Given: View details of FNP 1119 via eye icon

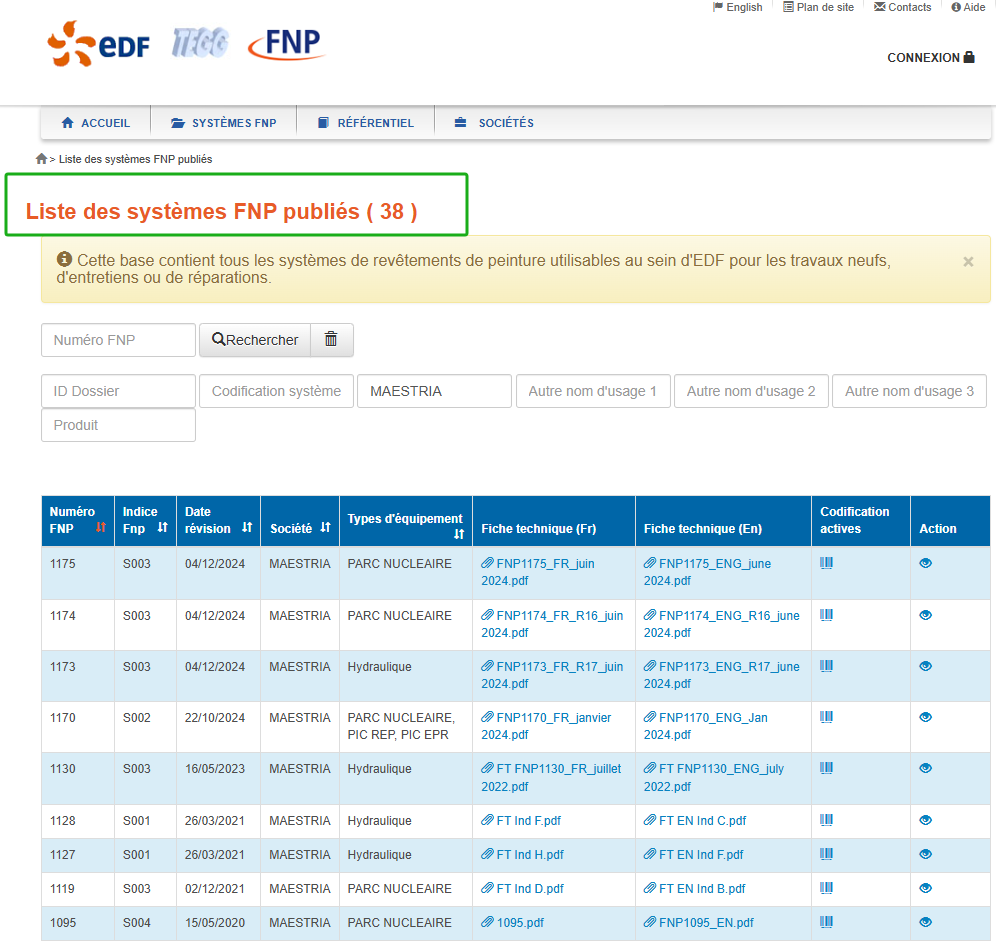Looking at the screenshot, I should click(925, 888).
